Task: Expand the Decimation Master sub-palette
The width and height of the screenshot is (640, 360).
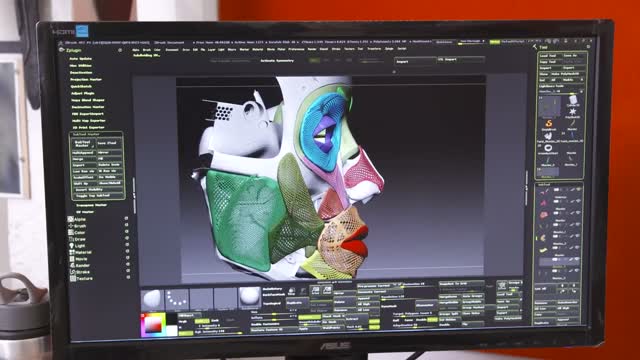Action: tap(87, 107)
